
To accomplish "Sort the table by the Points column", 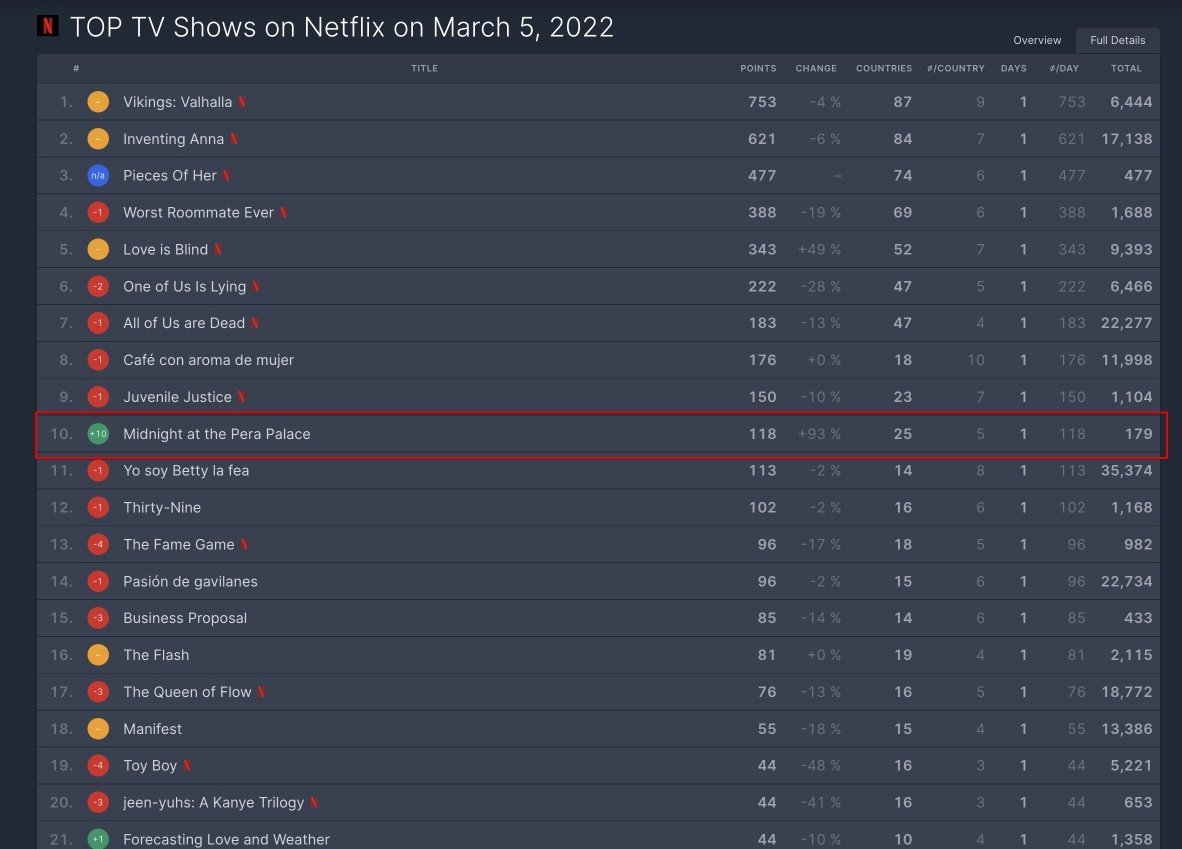I will tap(758, 68).
